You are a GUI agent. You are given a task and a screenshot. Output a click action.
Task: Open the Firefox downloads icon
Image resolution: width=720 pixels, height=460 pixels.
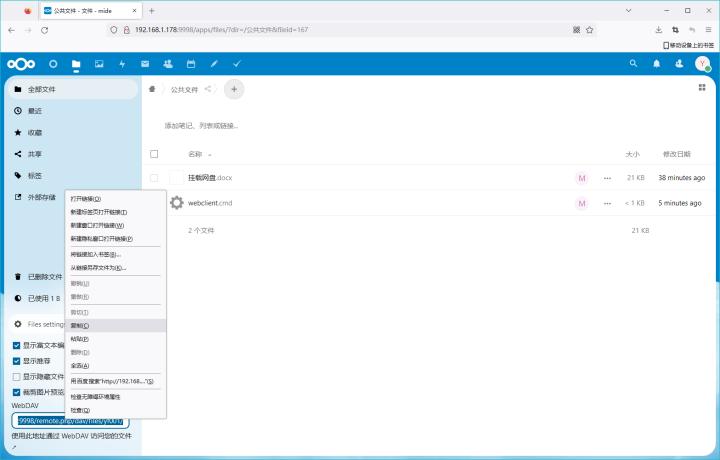(658, 30)
